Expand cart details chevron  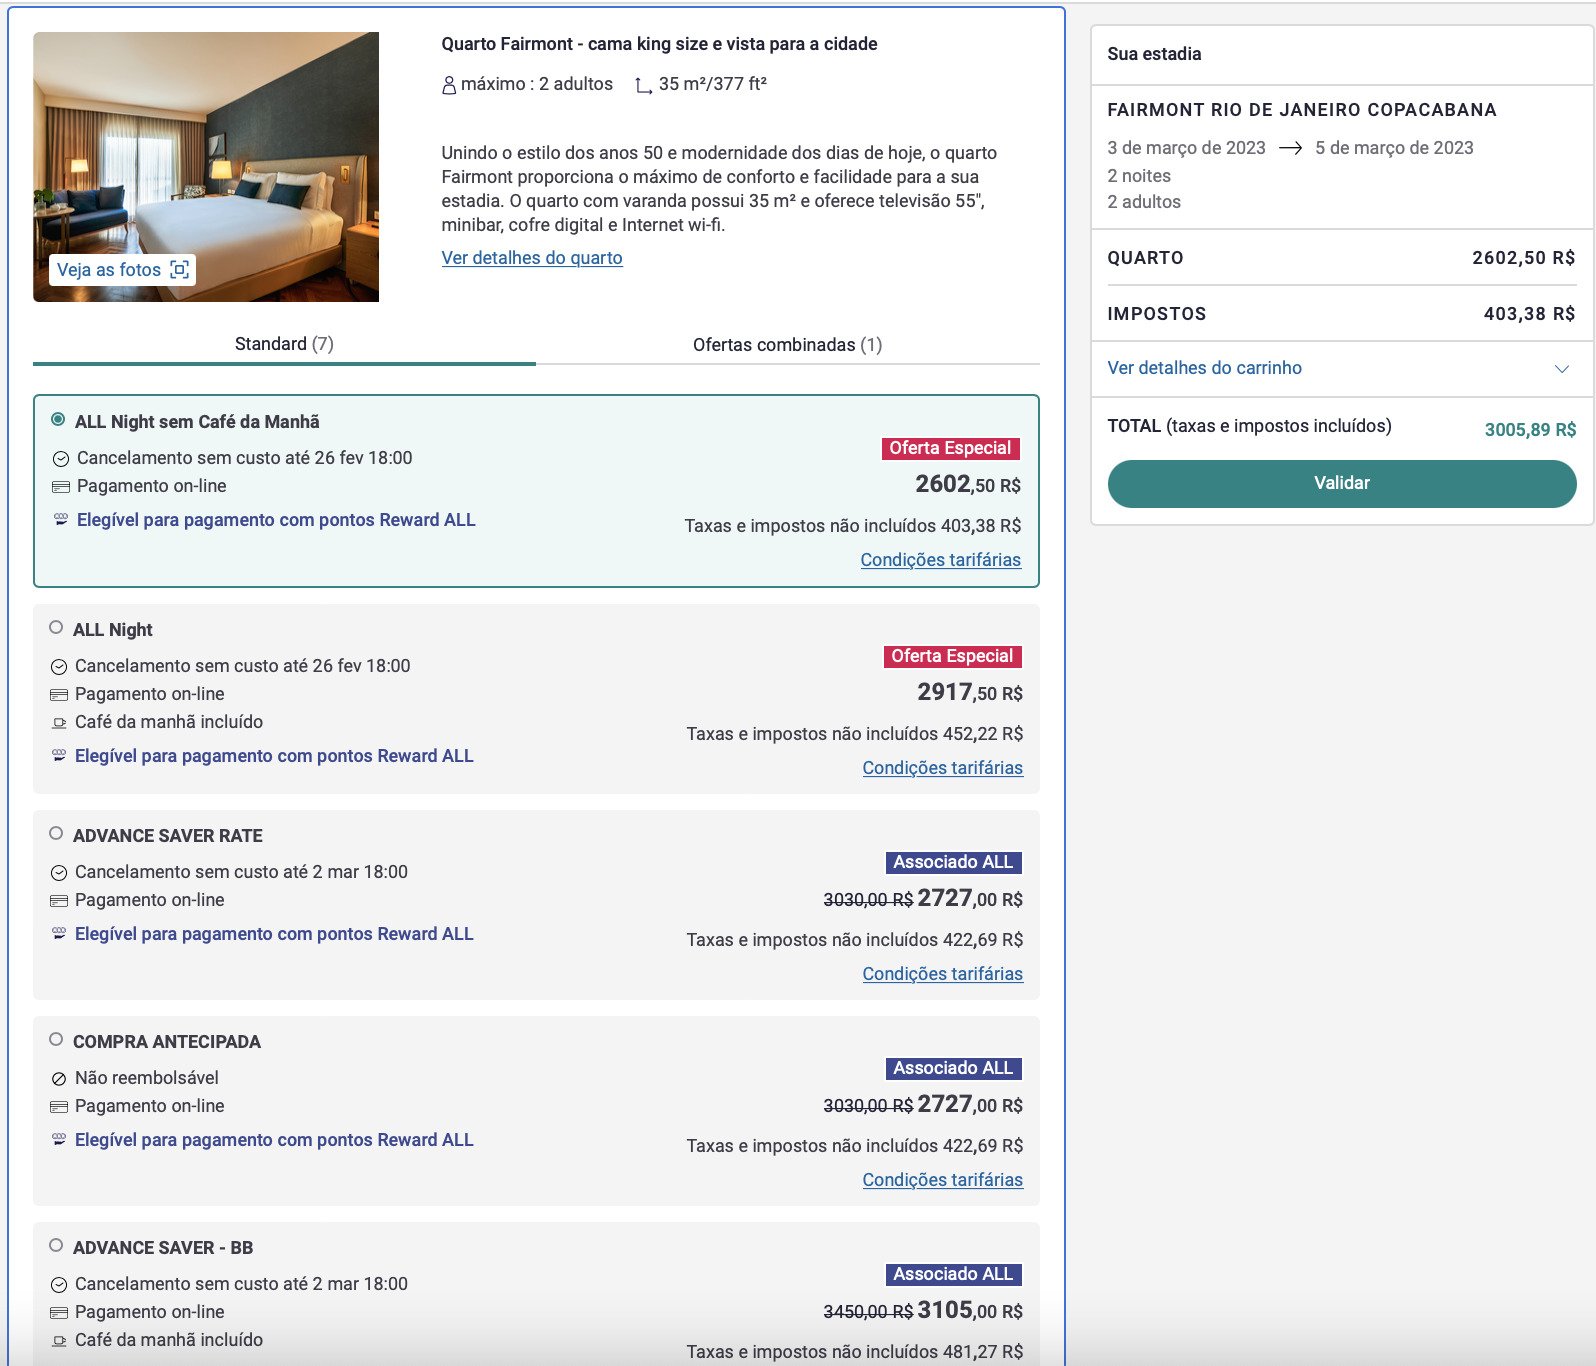coord(1561,369)
